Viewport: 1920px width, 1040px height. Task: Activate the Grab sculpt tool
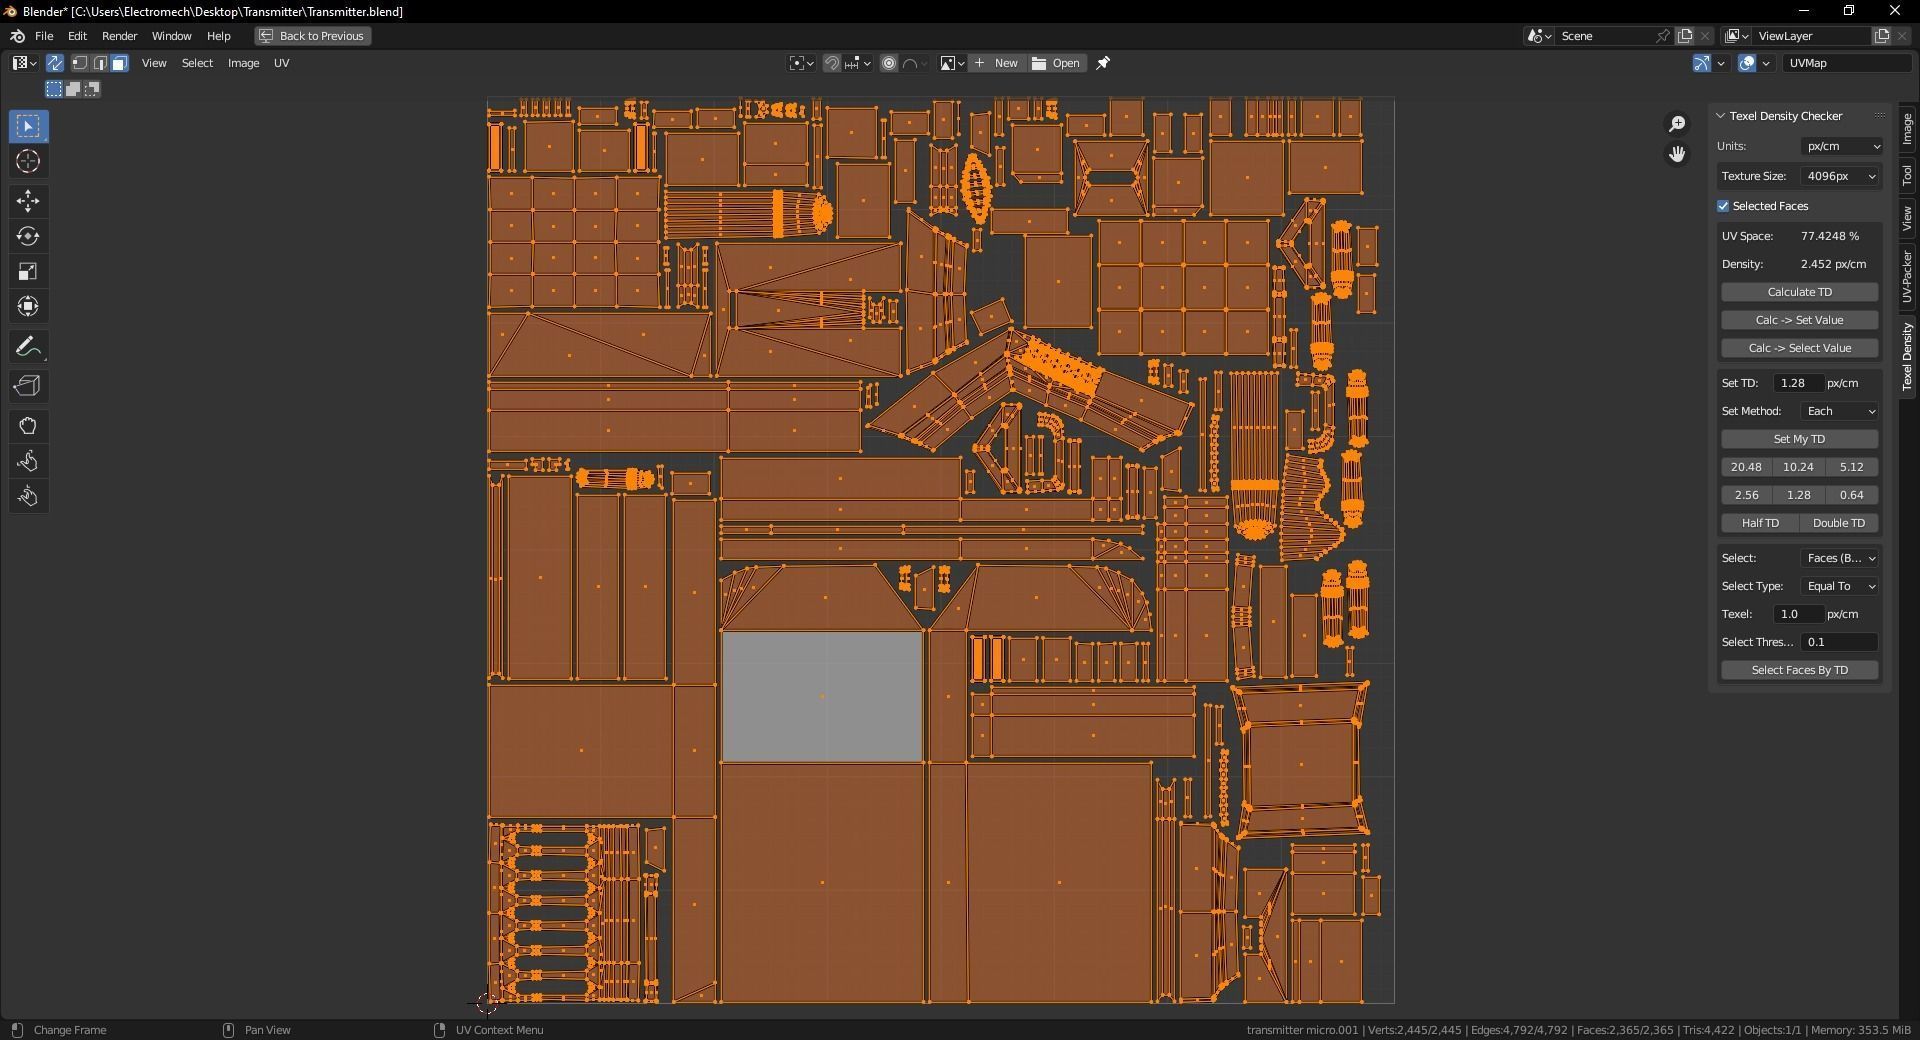click(x=28, y=426)
